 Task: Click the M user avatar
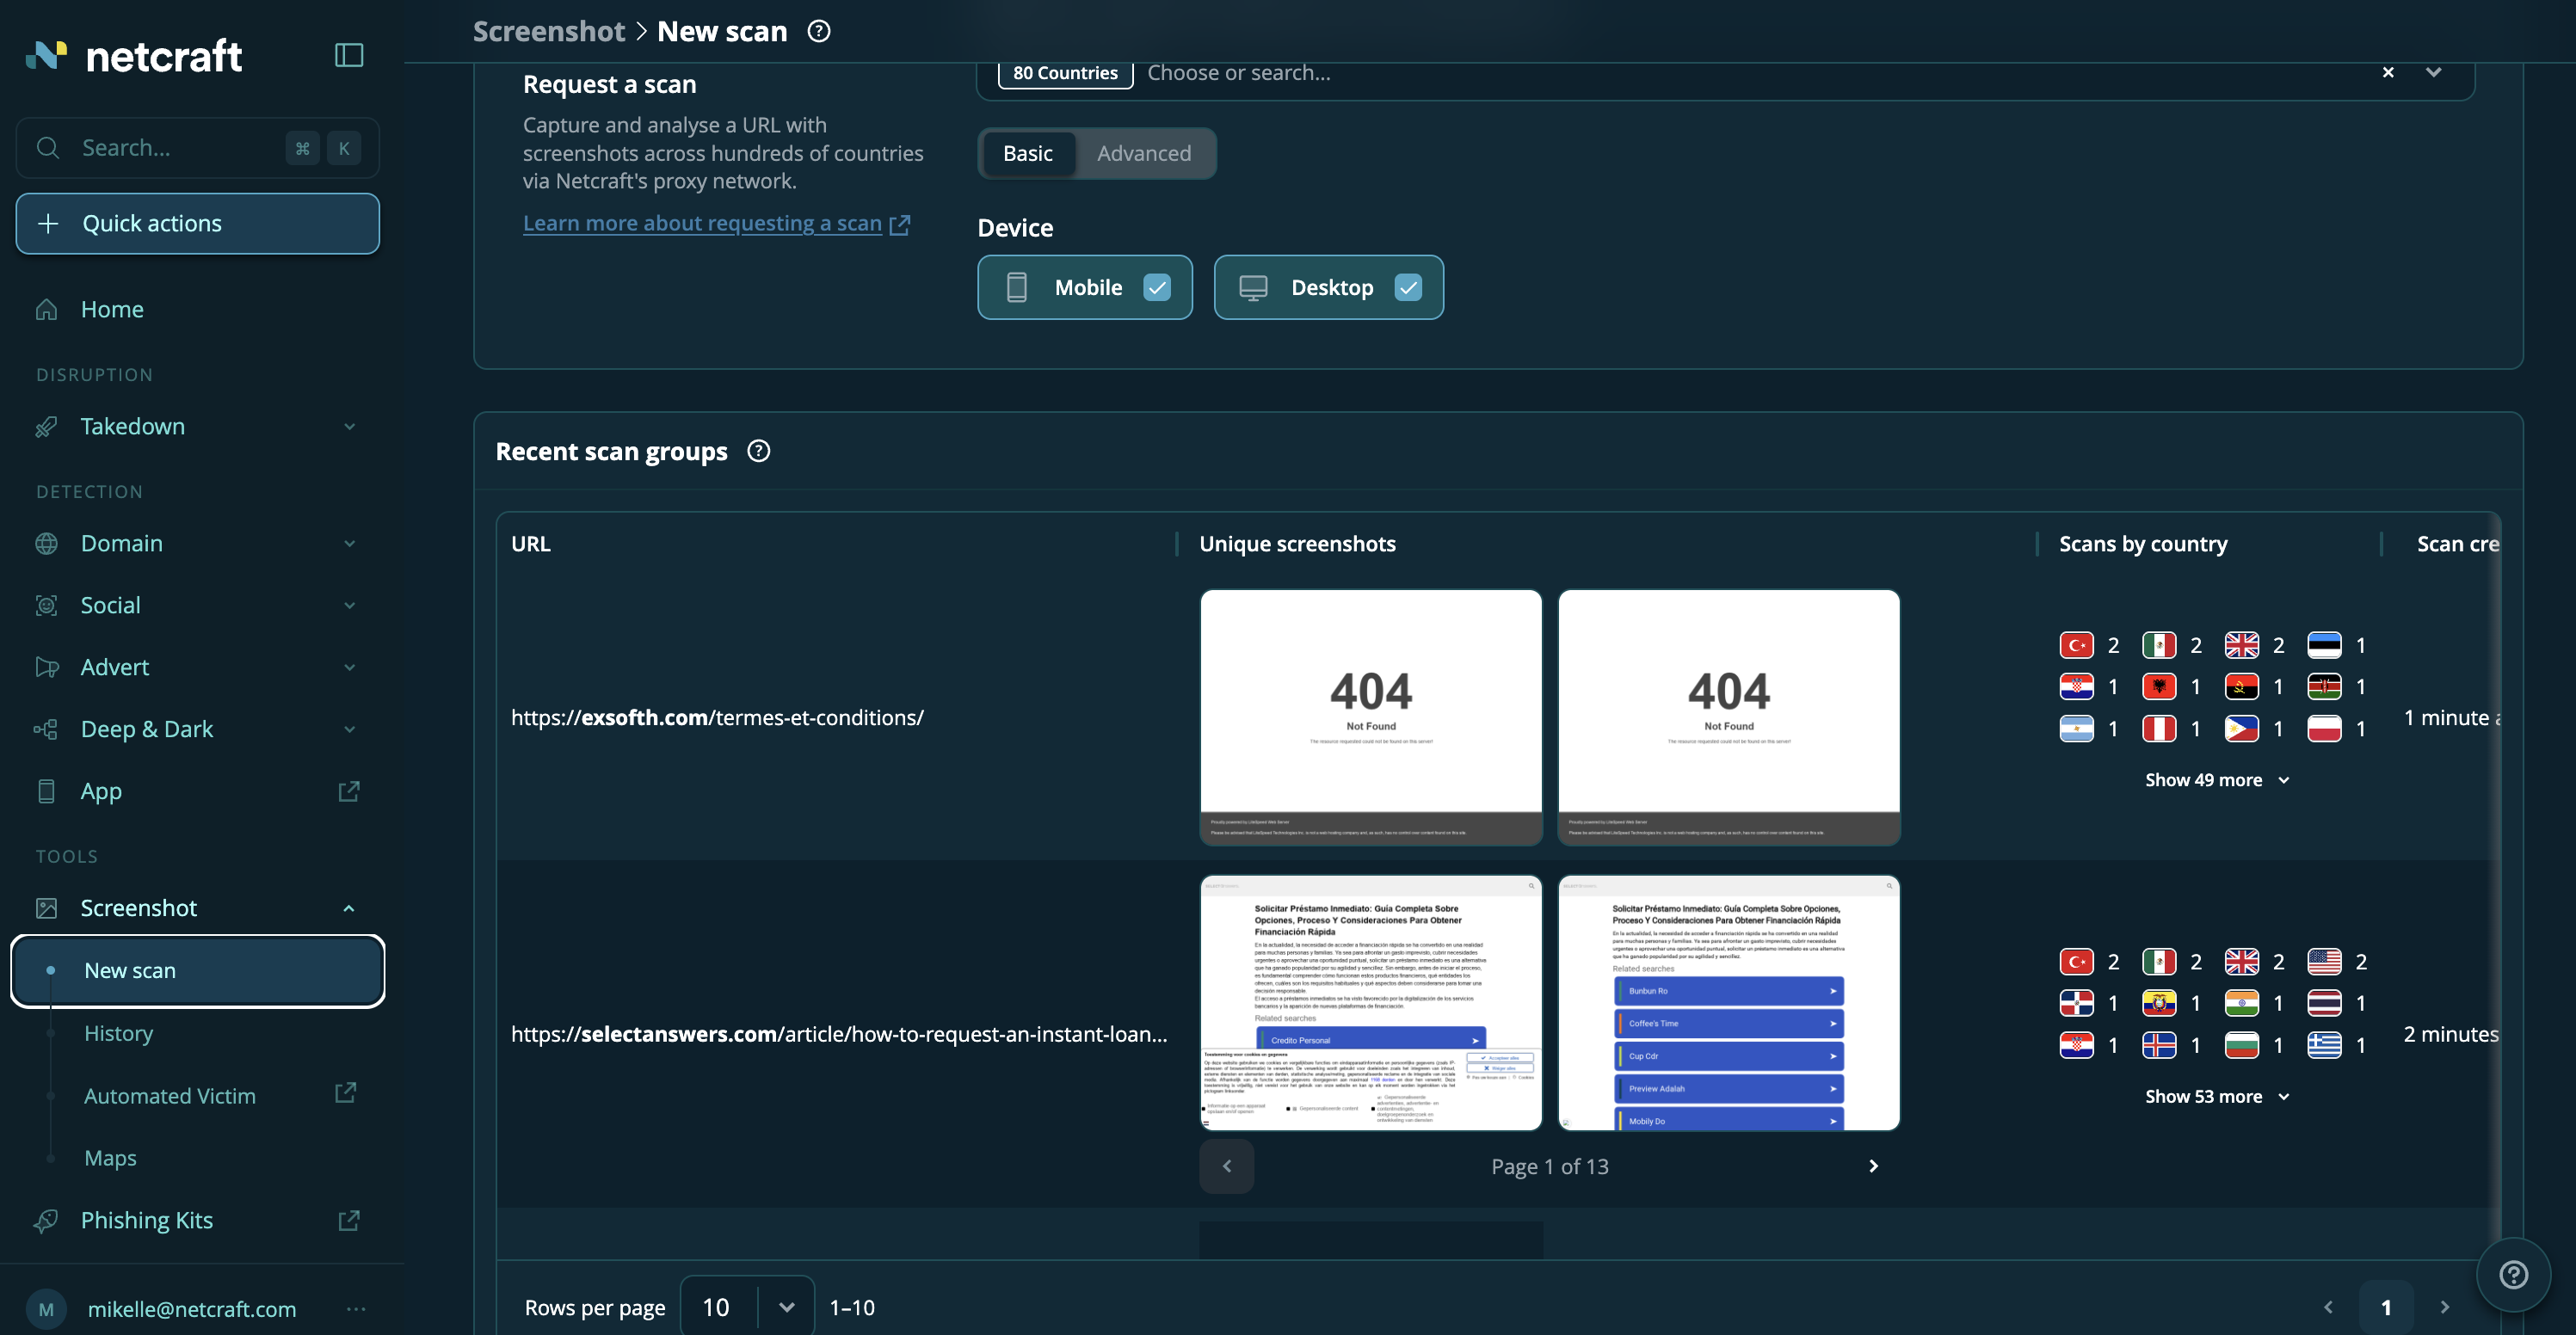point(46,1309)
